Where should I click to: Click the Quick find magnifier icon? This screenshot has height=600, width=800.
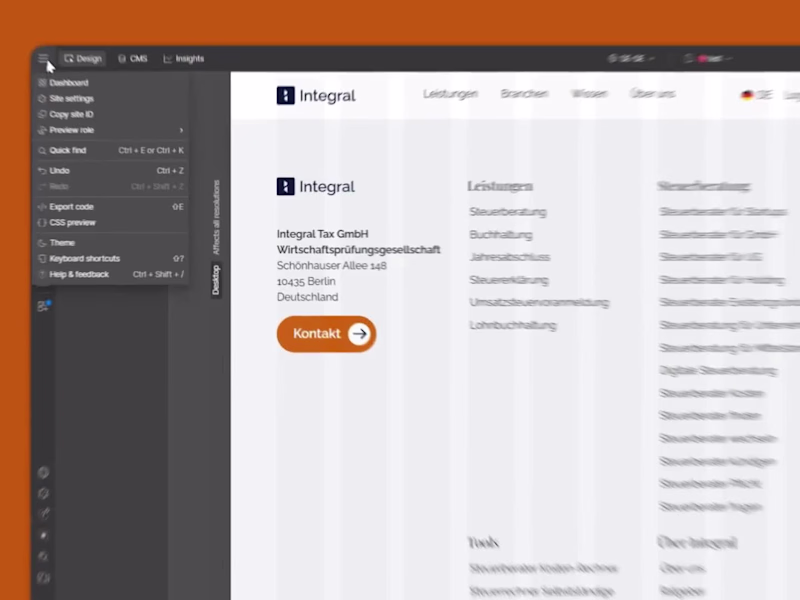pos(42,151)
